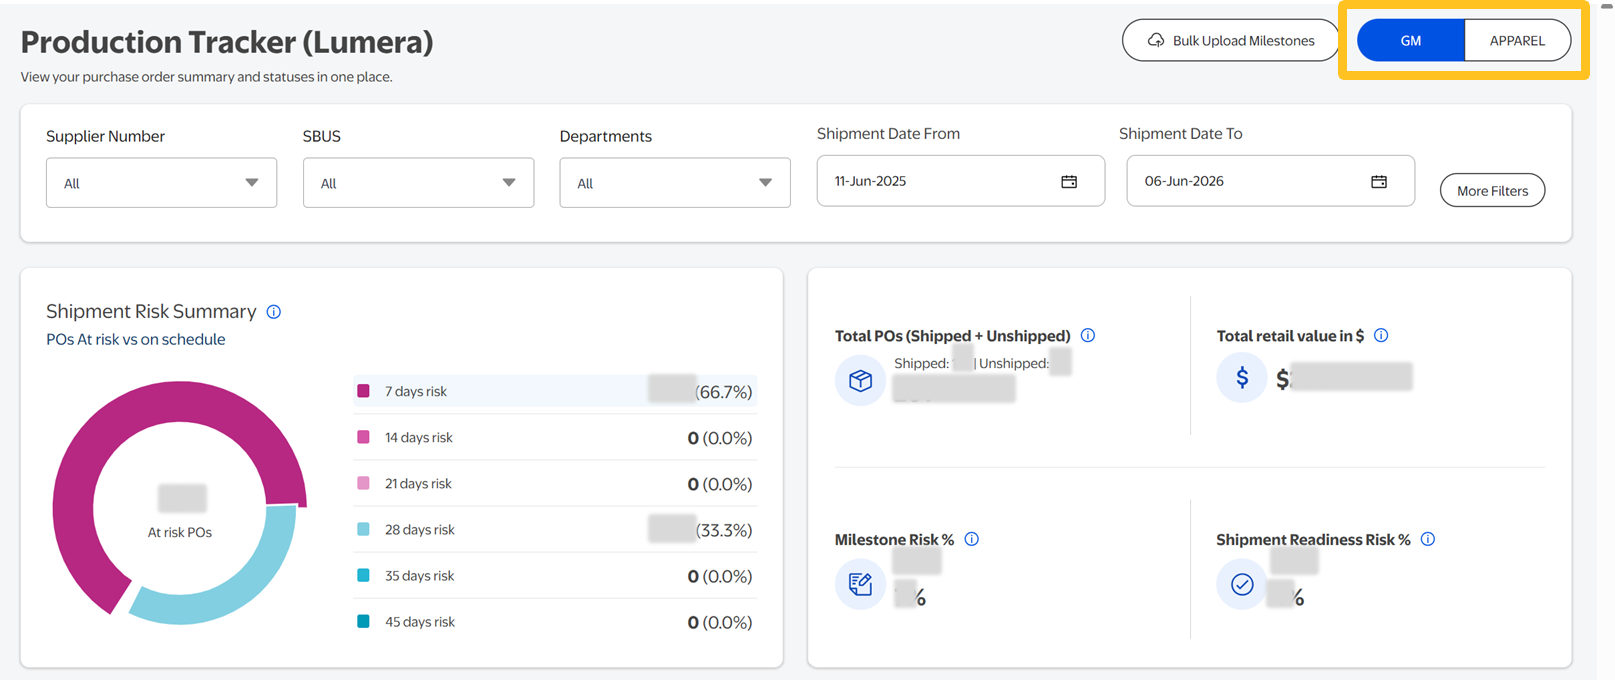This screenshot has width=1615, height=680.
Task: Click the 7 days risk legend swatch
Action: coord(364,391)
